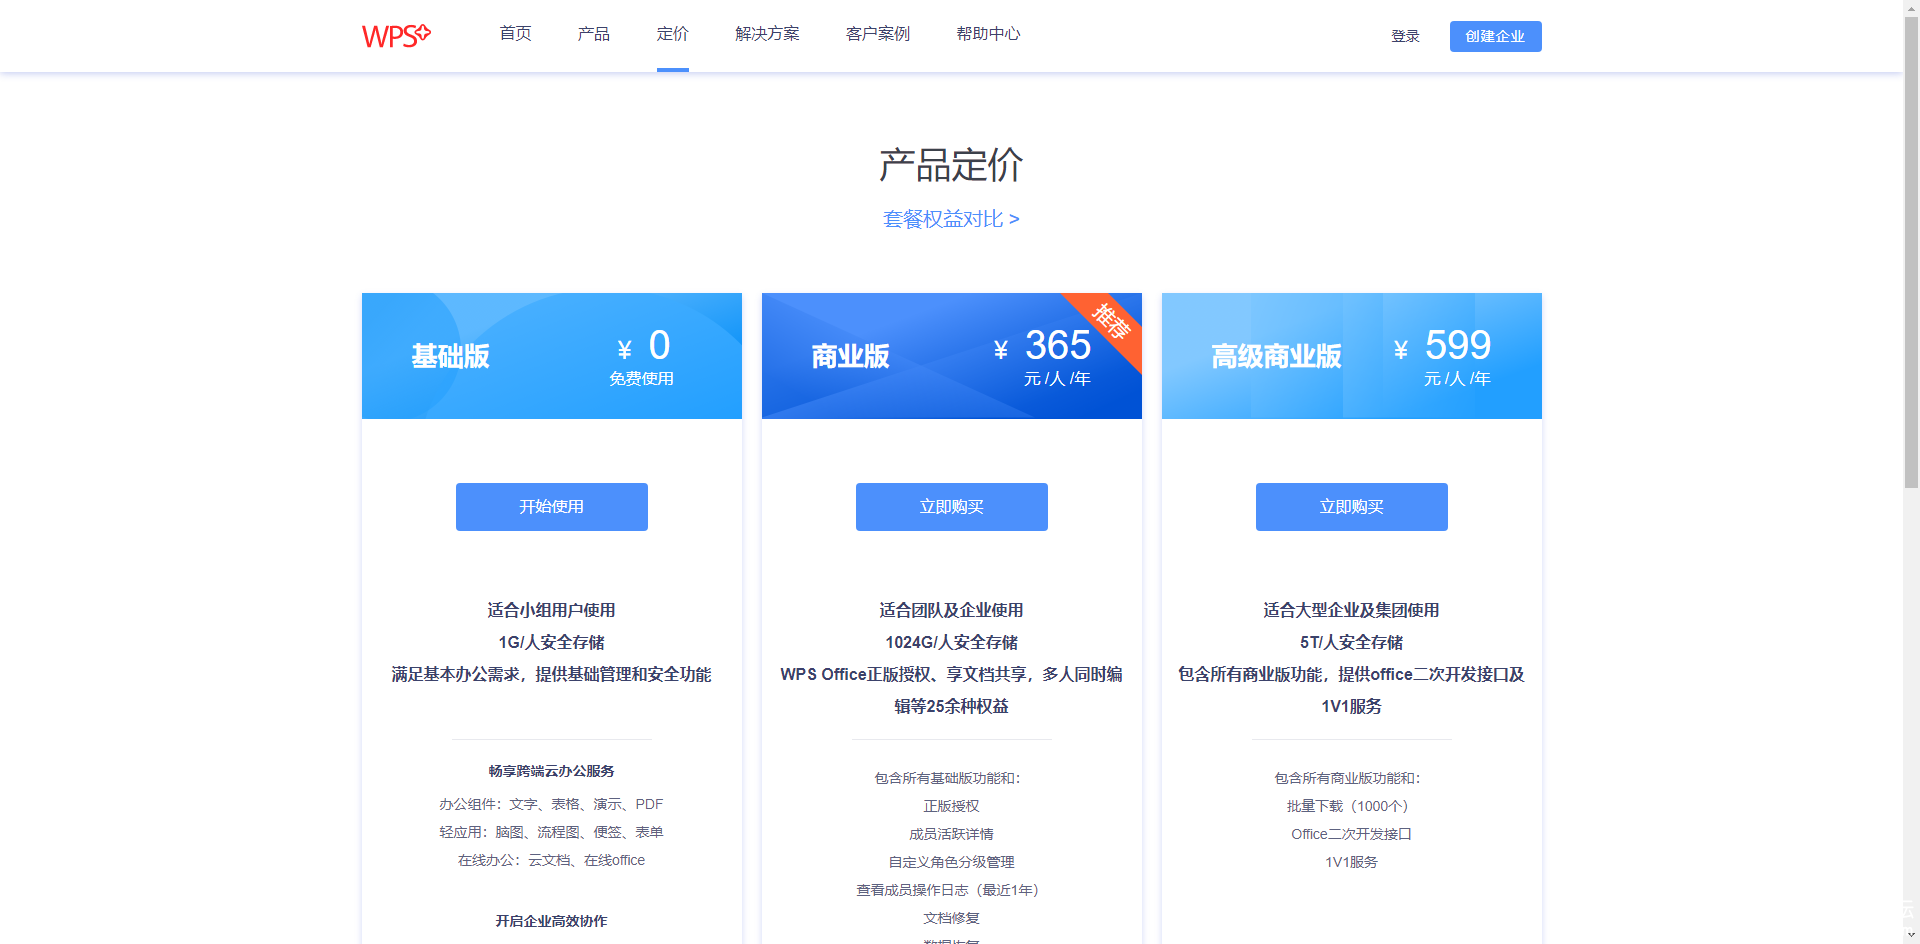Click the 自定义角色分级管理 feature
The image size is (1920, 944).
point(952,862)
